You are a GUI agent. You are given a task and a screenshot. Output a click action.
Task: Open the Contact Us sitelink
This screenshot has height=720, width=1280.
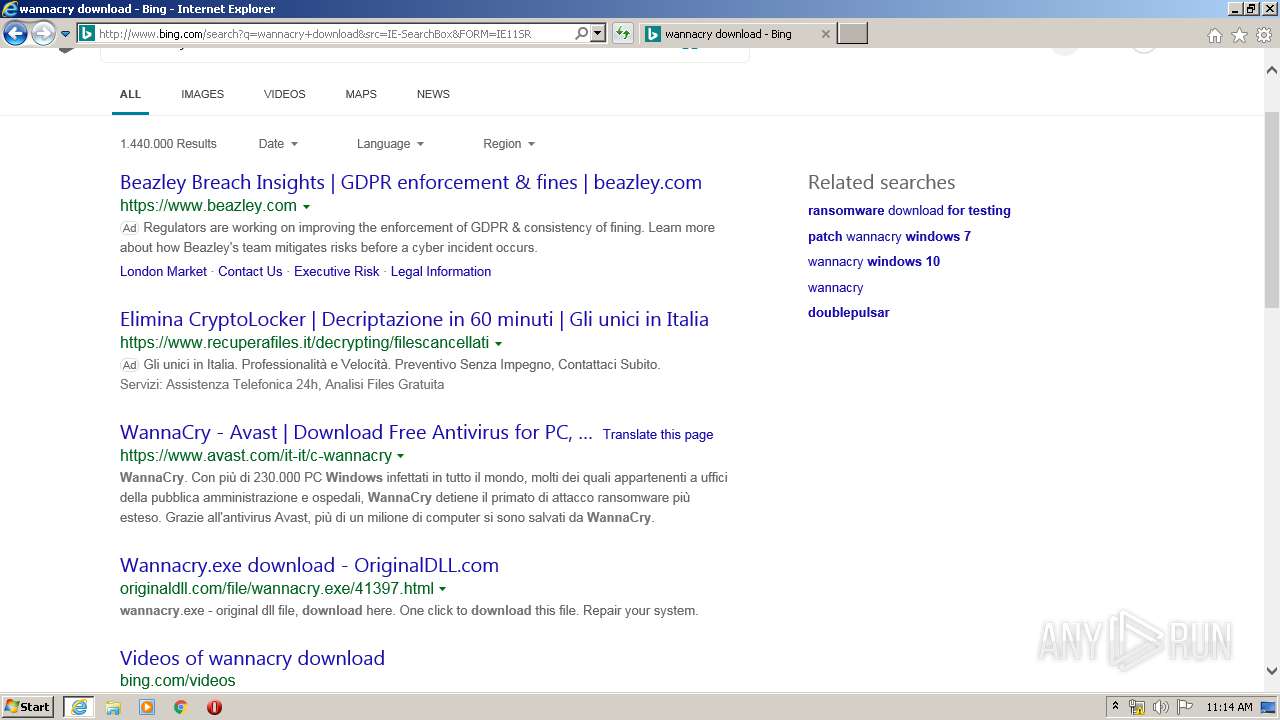(x=250, y=271)
